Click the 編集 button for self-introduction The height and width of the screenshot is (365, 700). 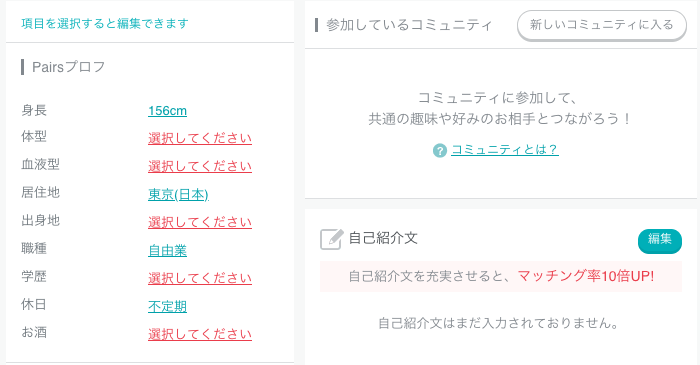click(x=660, y=241)
